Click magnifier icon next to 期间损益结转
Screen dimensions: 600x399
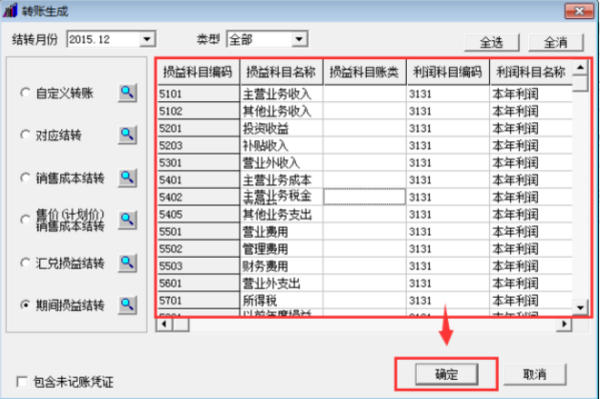[x=127, y=305]
